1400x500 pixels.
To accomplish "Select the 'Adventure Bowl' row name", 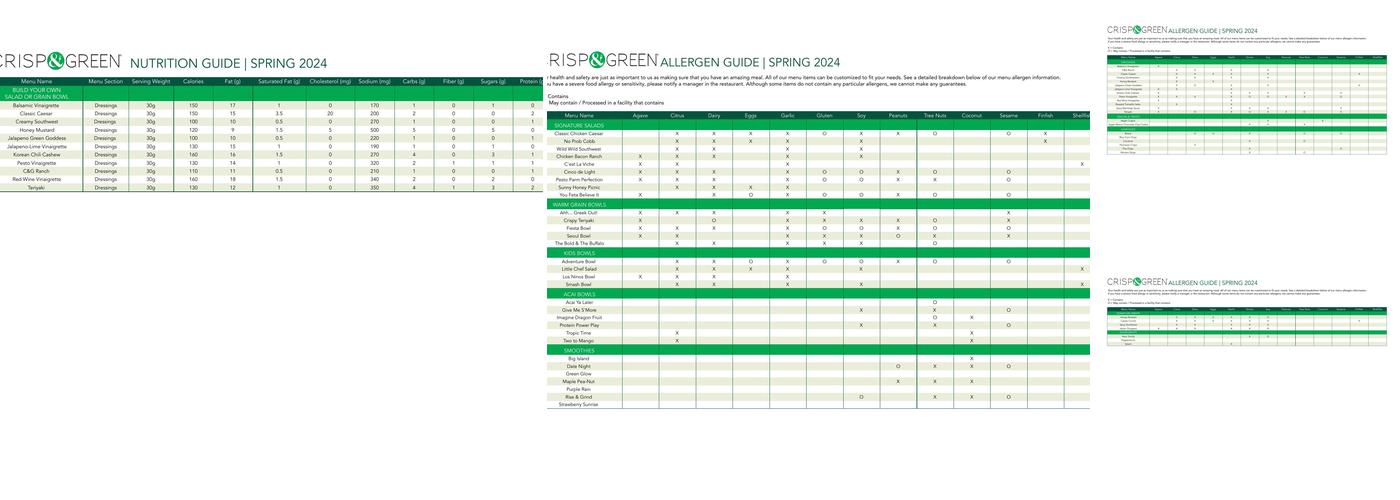I will click(x=579, y=261).
